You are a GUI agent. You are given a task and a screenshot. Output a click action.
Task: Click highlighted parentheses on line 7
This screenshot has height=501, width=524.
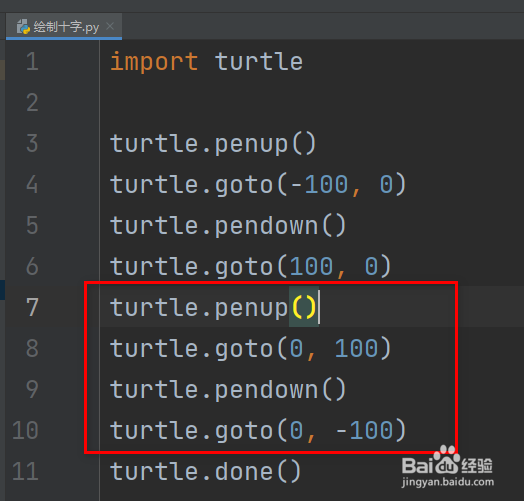click(304, 307)
